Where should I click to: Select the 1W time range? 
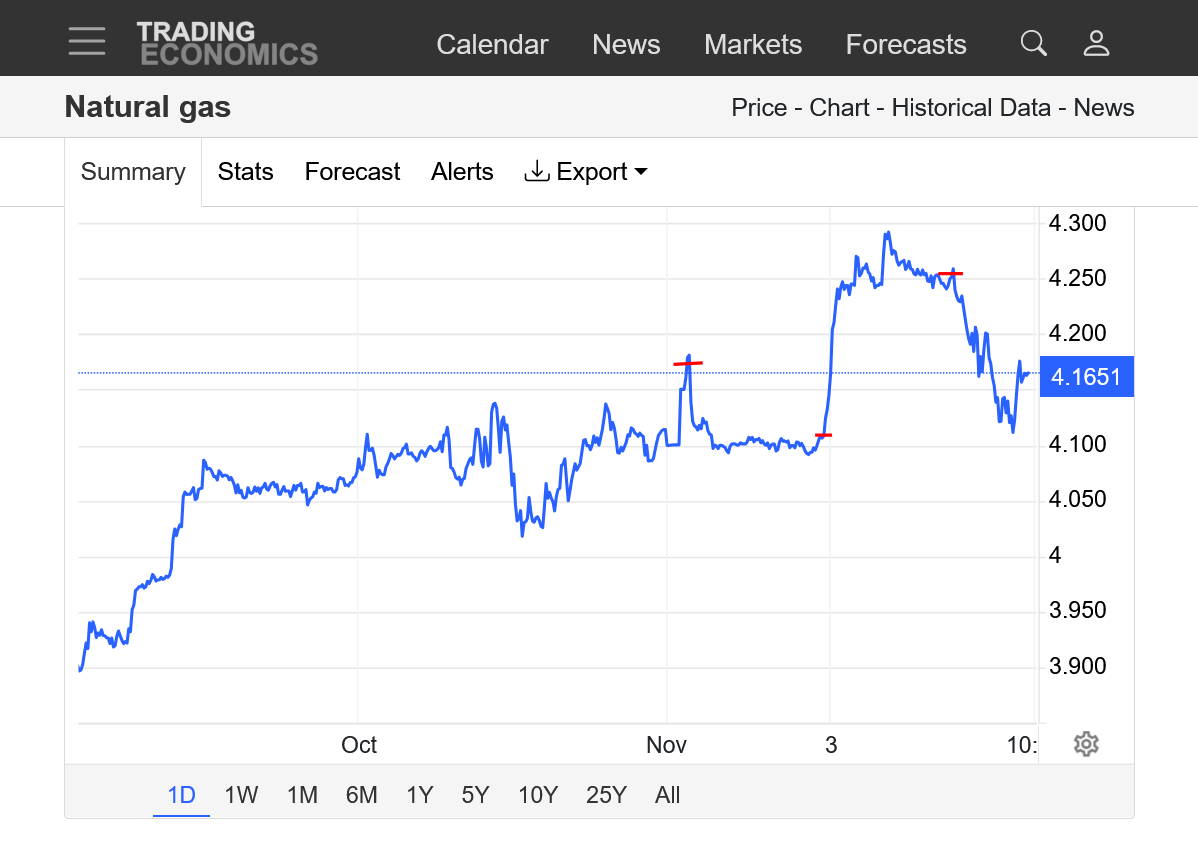(x=241, y=795)
